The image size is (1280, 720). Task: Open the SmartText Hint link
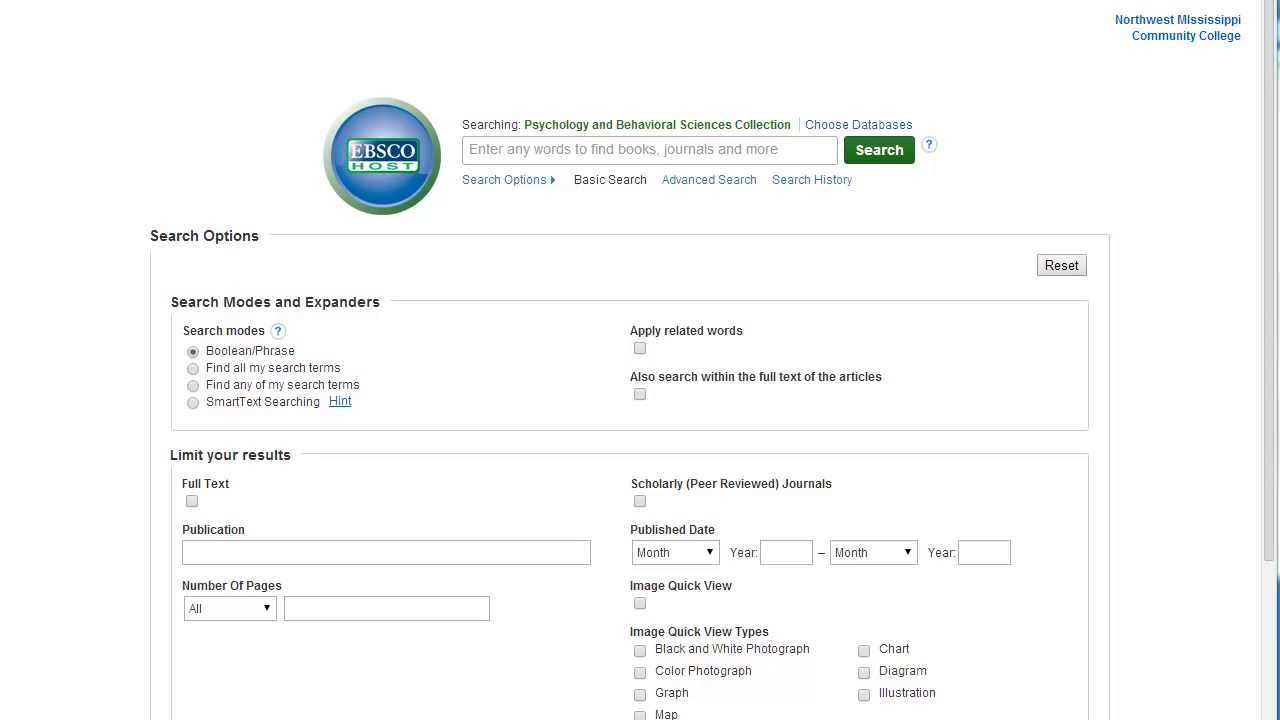click(340, 401)
